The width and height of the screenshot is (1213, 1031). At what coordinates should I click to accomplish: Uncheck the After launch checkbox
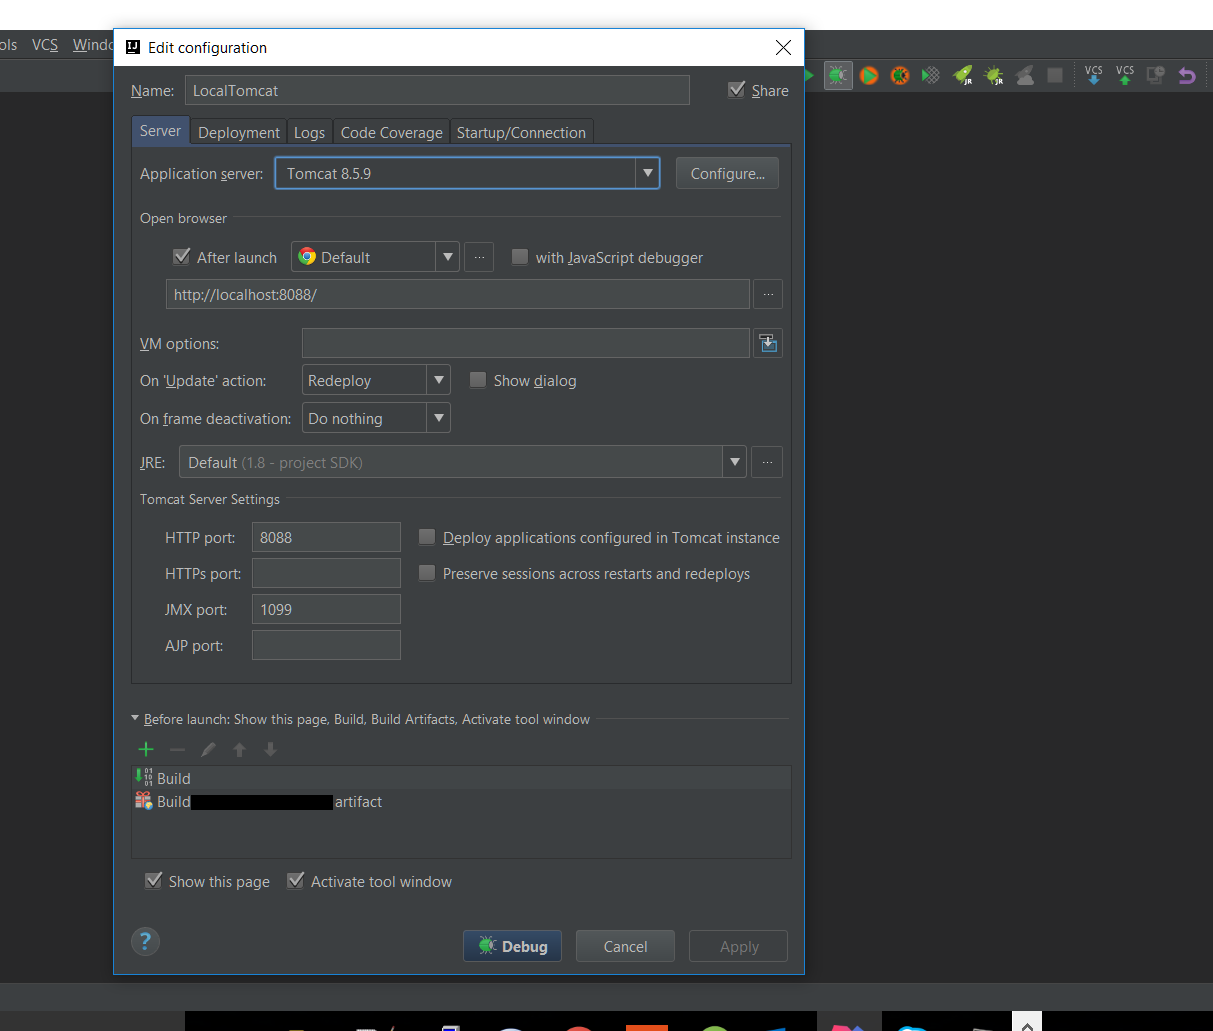coord(182,256)
